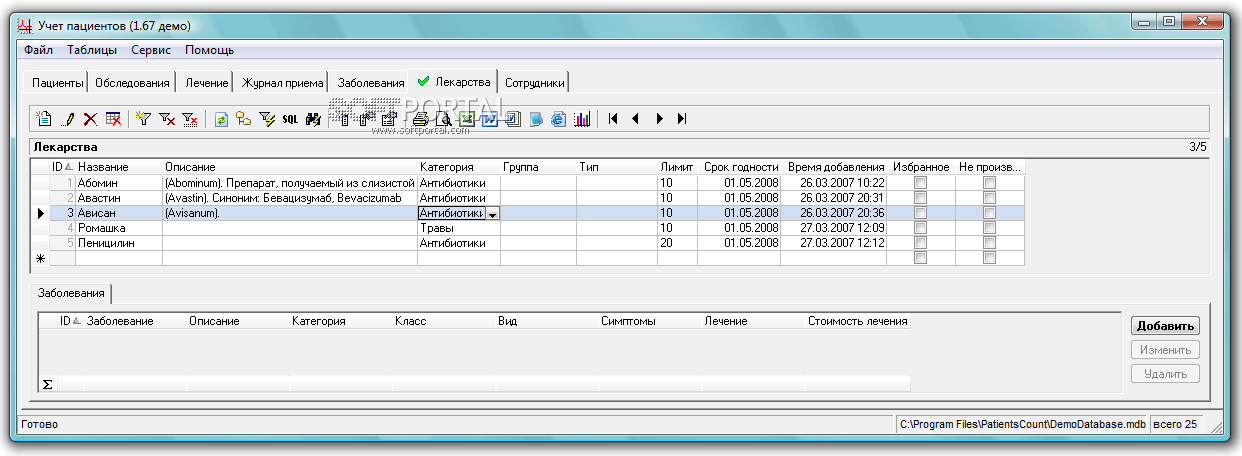This screenshot has width=1242, height=456.
Task: Click the Абомин description cell
Action: click(290, 183)
